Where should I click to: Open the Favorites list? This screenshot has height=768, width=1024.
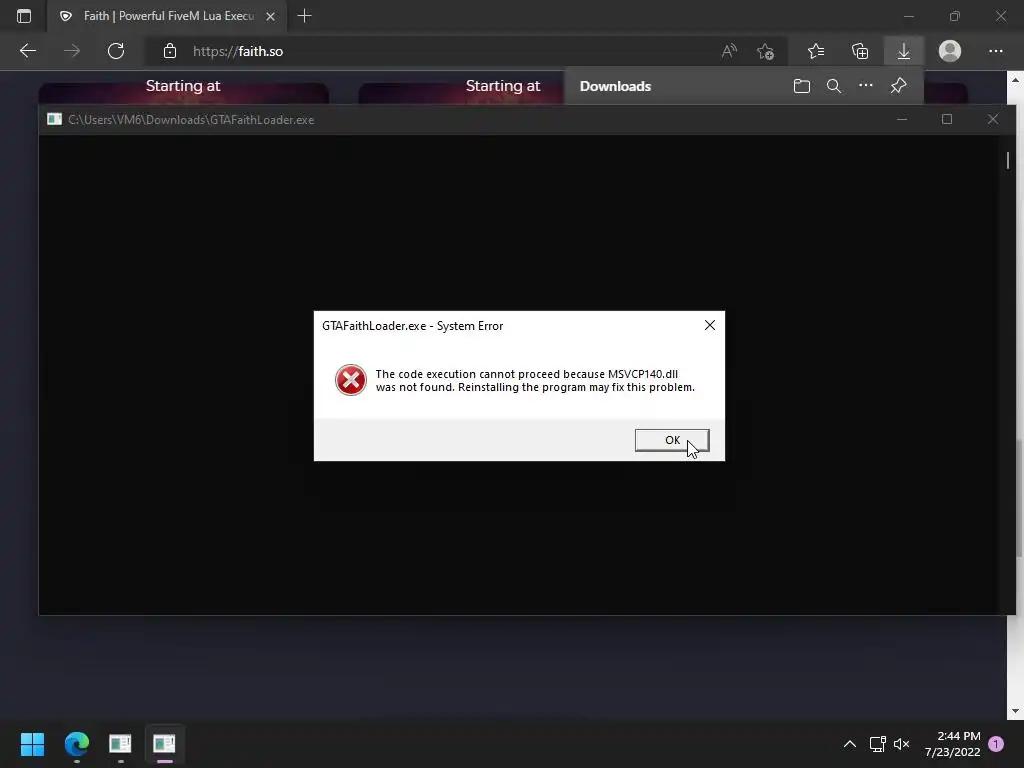click(816, 51)
